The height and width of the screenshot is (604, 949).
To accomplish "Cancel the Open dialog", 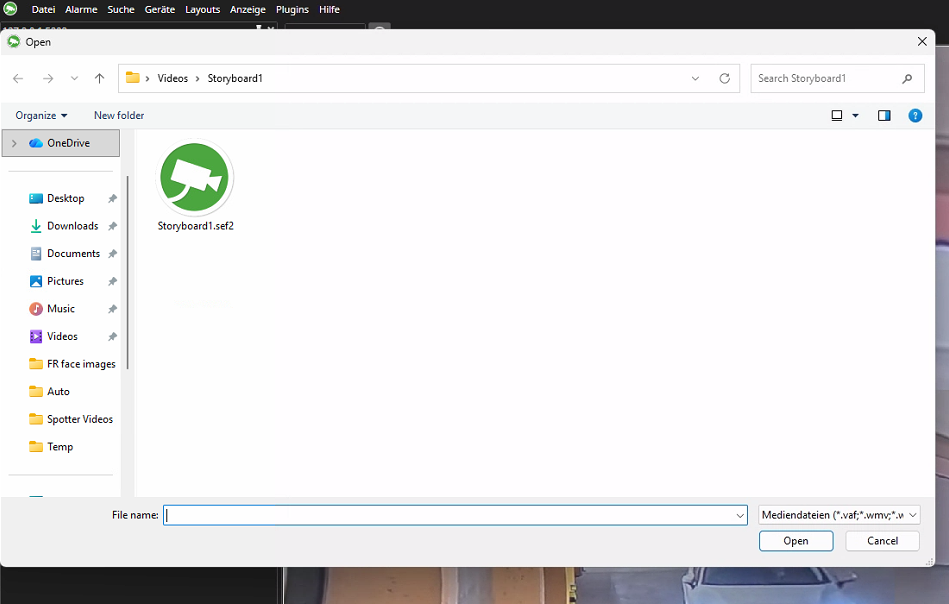I will coord(882,541).
